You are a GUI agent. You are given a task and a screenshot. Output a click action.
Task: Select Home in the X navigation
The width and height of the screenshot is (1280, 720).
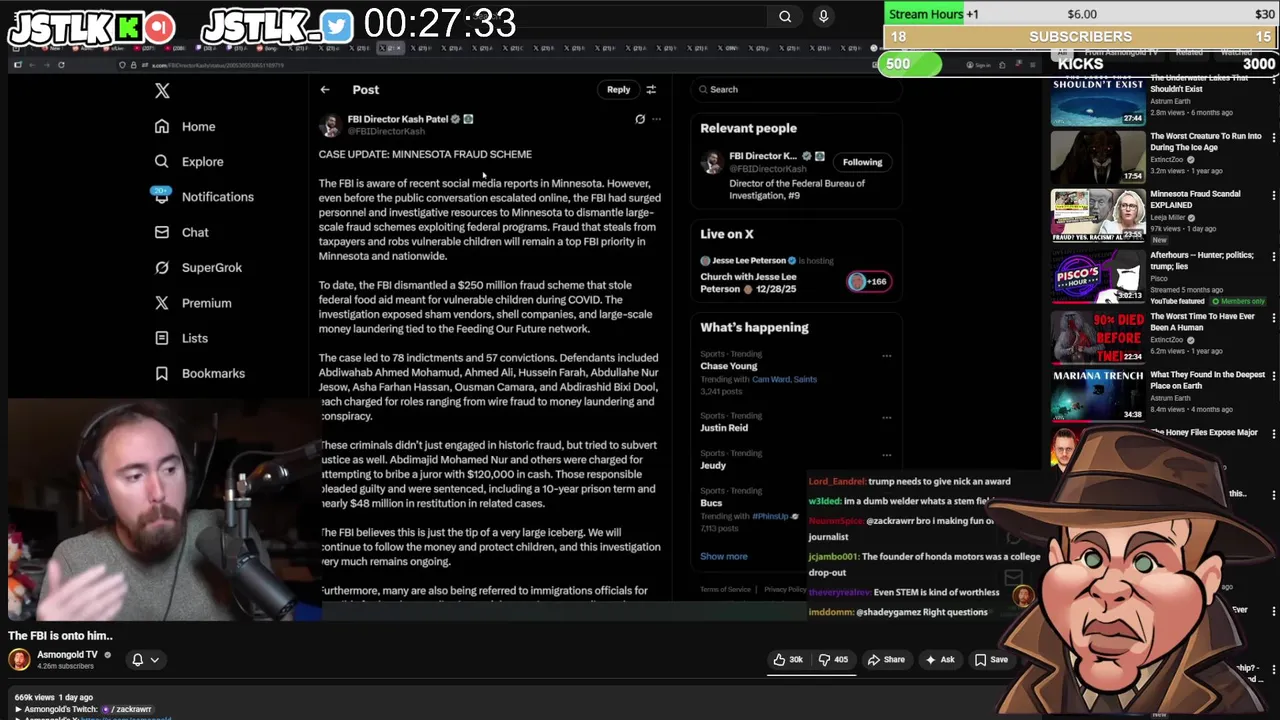pyautogui.click(x=198, y=126)
